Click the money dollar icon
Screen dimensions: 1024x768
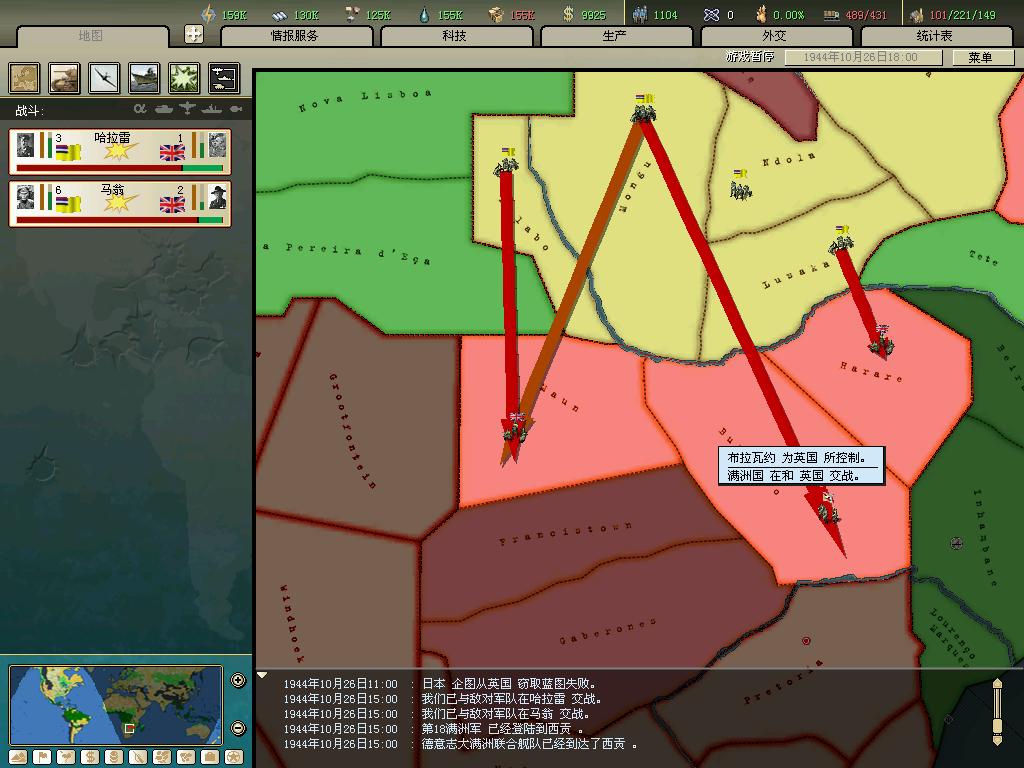click(568, 14)
